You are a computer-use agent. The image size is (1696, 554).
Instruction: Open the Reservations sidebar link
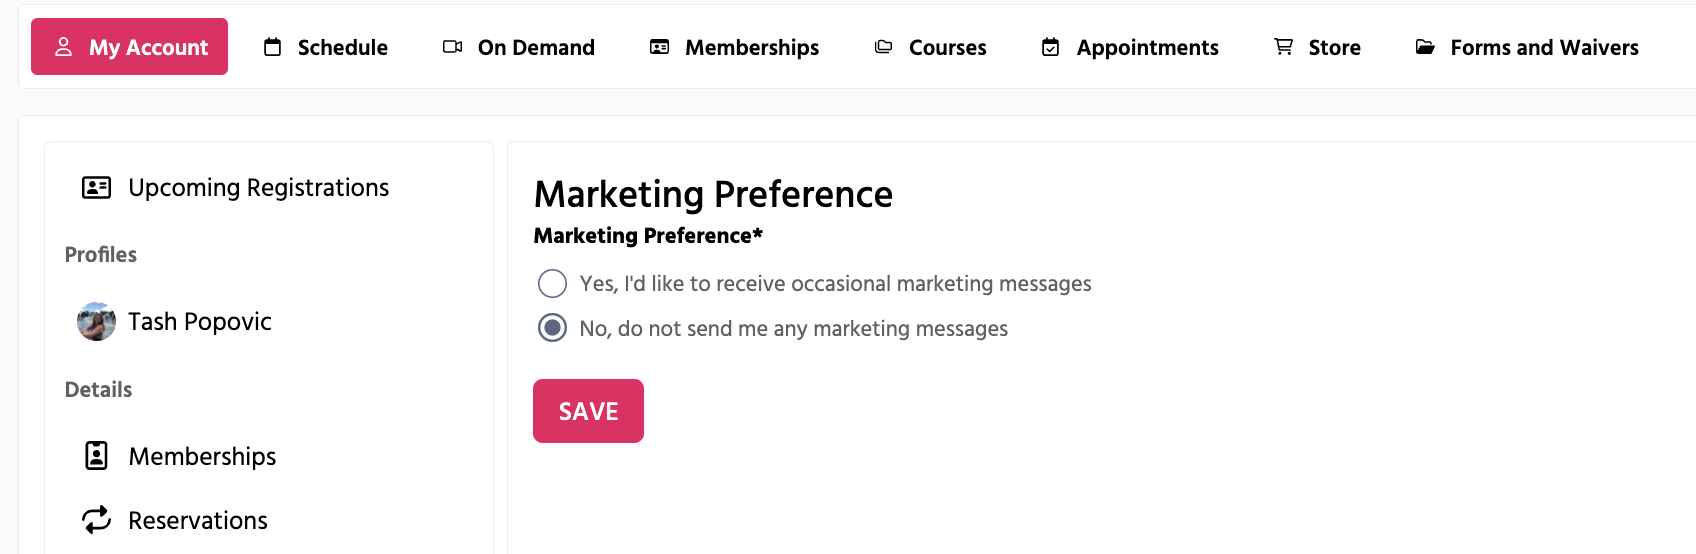tap(198, 520)
